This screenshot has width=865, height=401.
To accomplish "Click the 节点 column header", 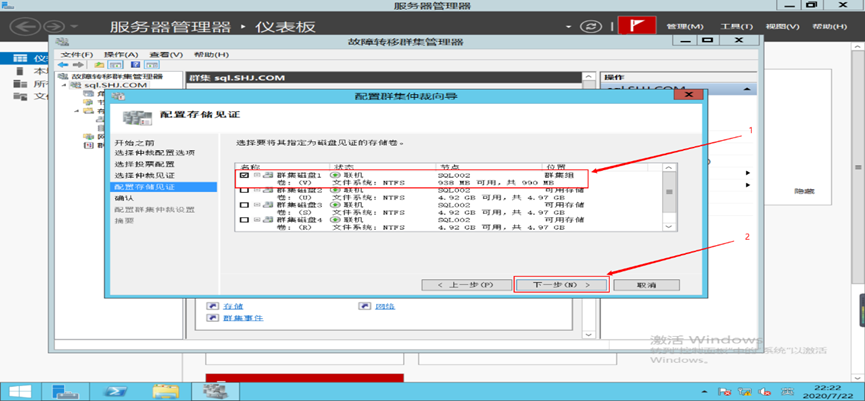I will pos(489,167).
